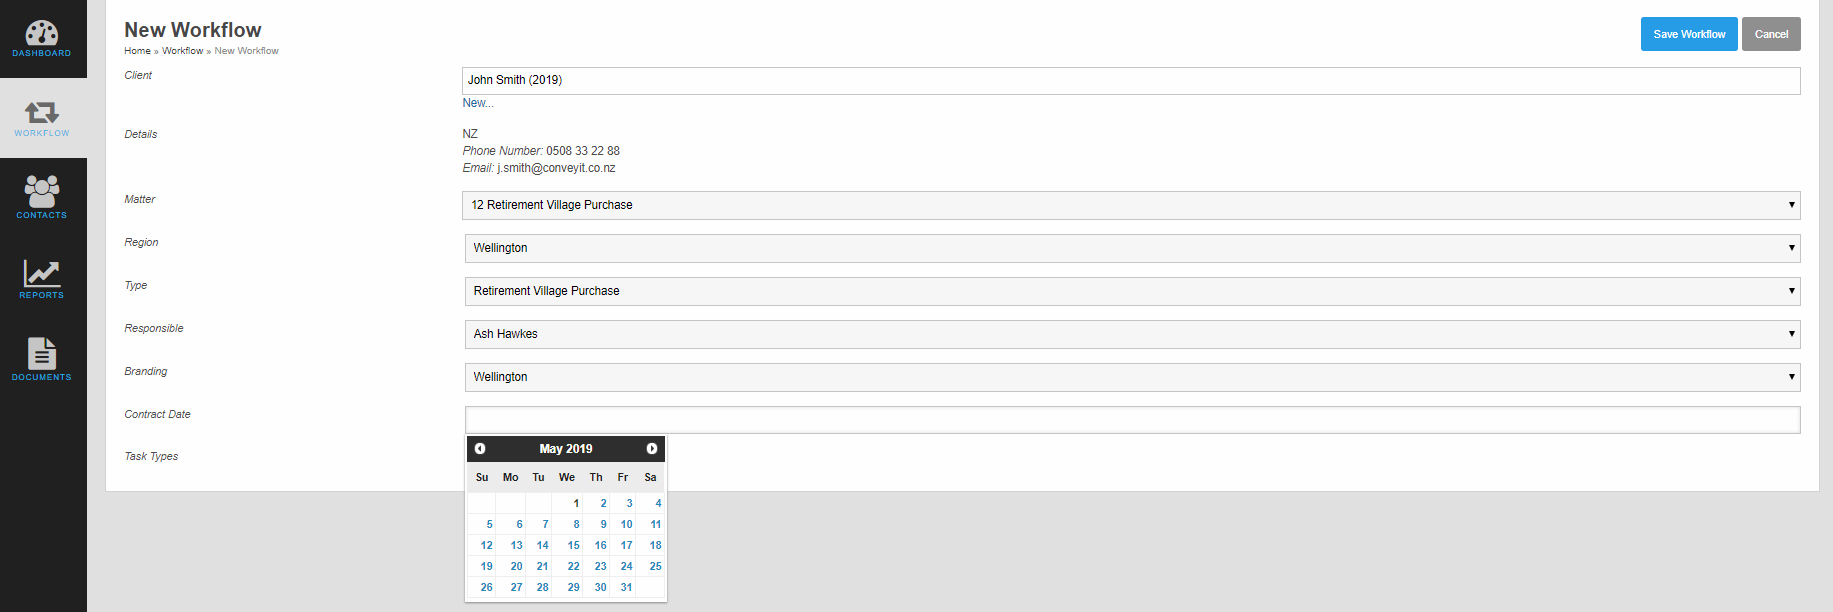
Task: Pick May 31 in the date picker
Action: [x=626, y=587]
